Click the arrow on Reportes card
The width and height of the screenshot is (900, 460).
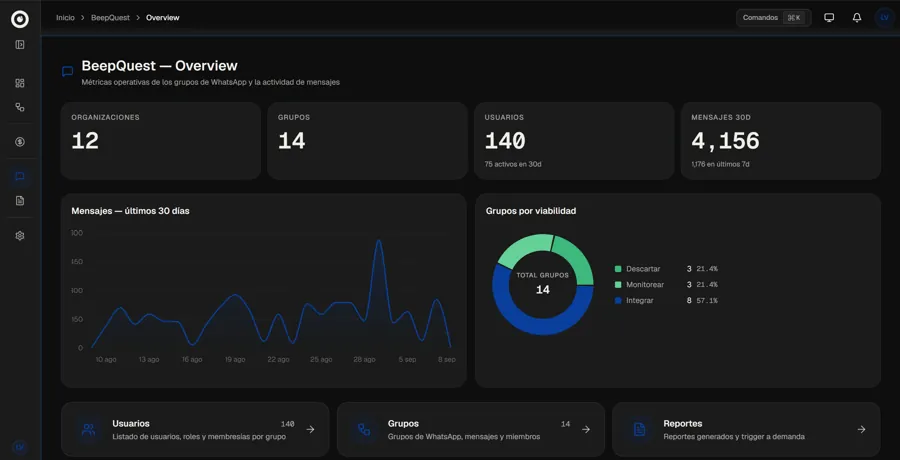coord(861,429)
